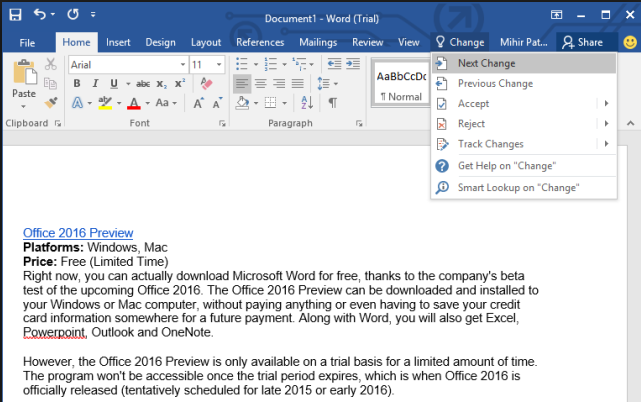This screenshot has height=402, width=641.
Task: Toggle Align Left paragraph
Action: 242,84
